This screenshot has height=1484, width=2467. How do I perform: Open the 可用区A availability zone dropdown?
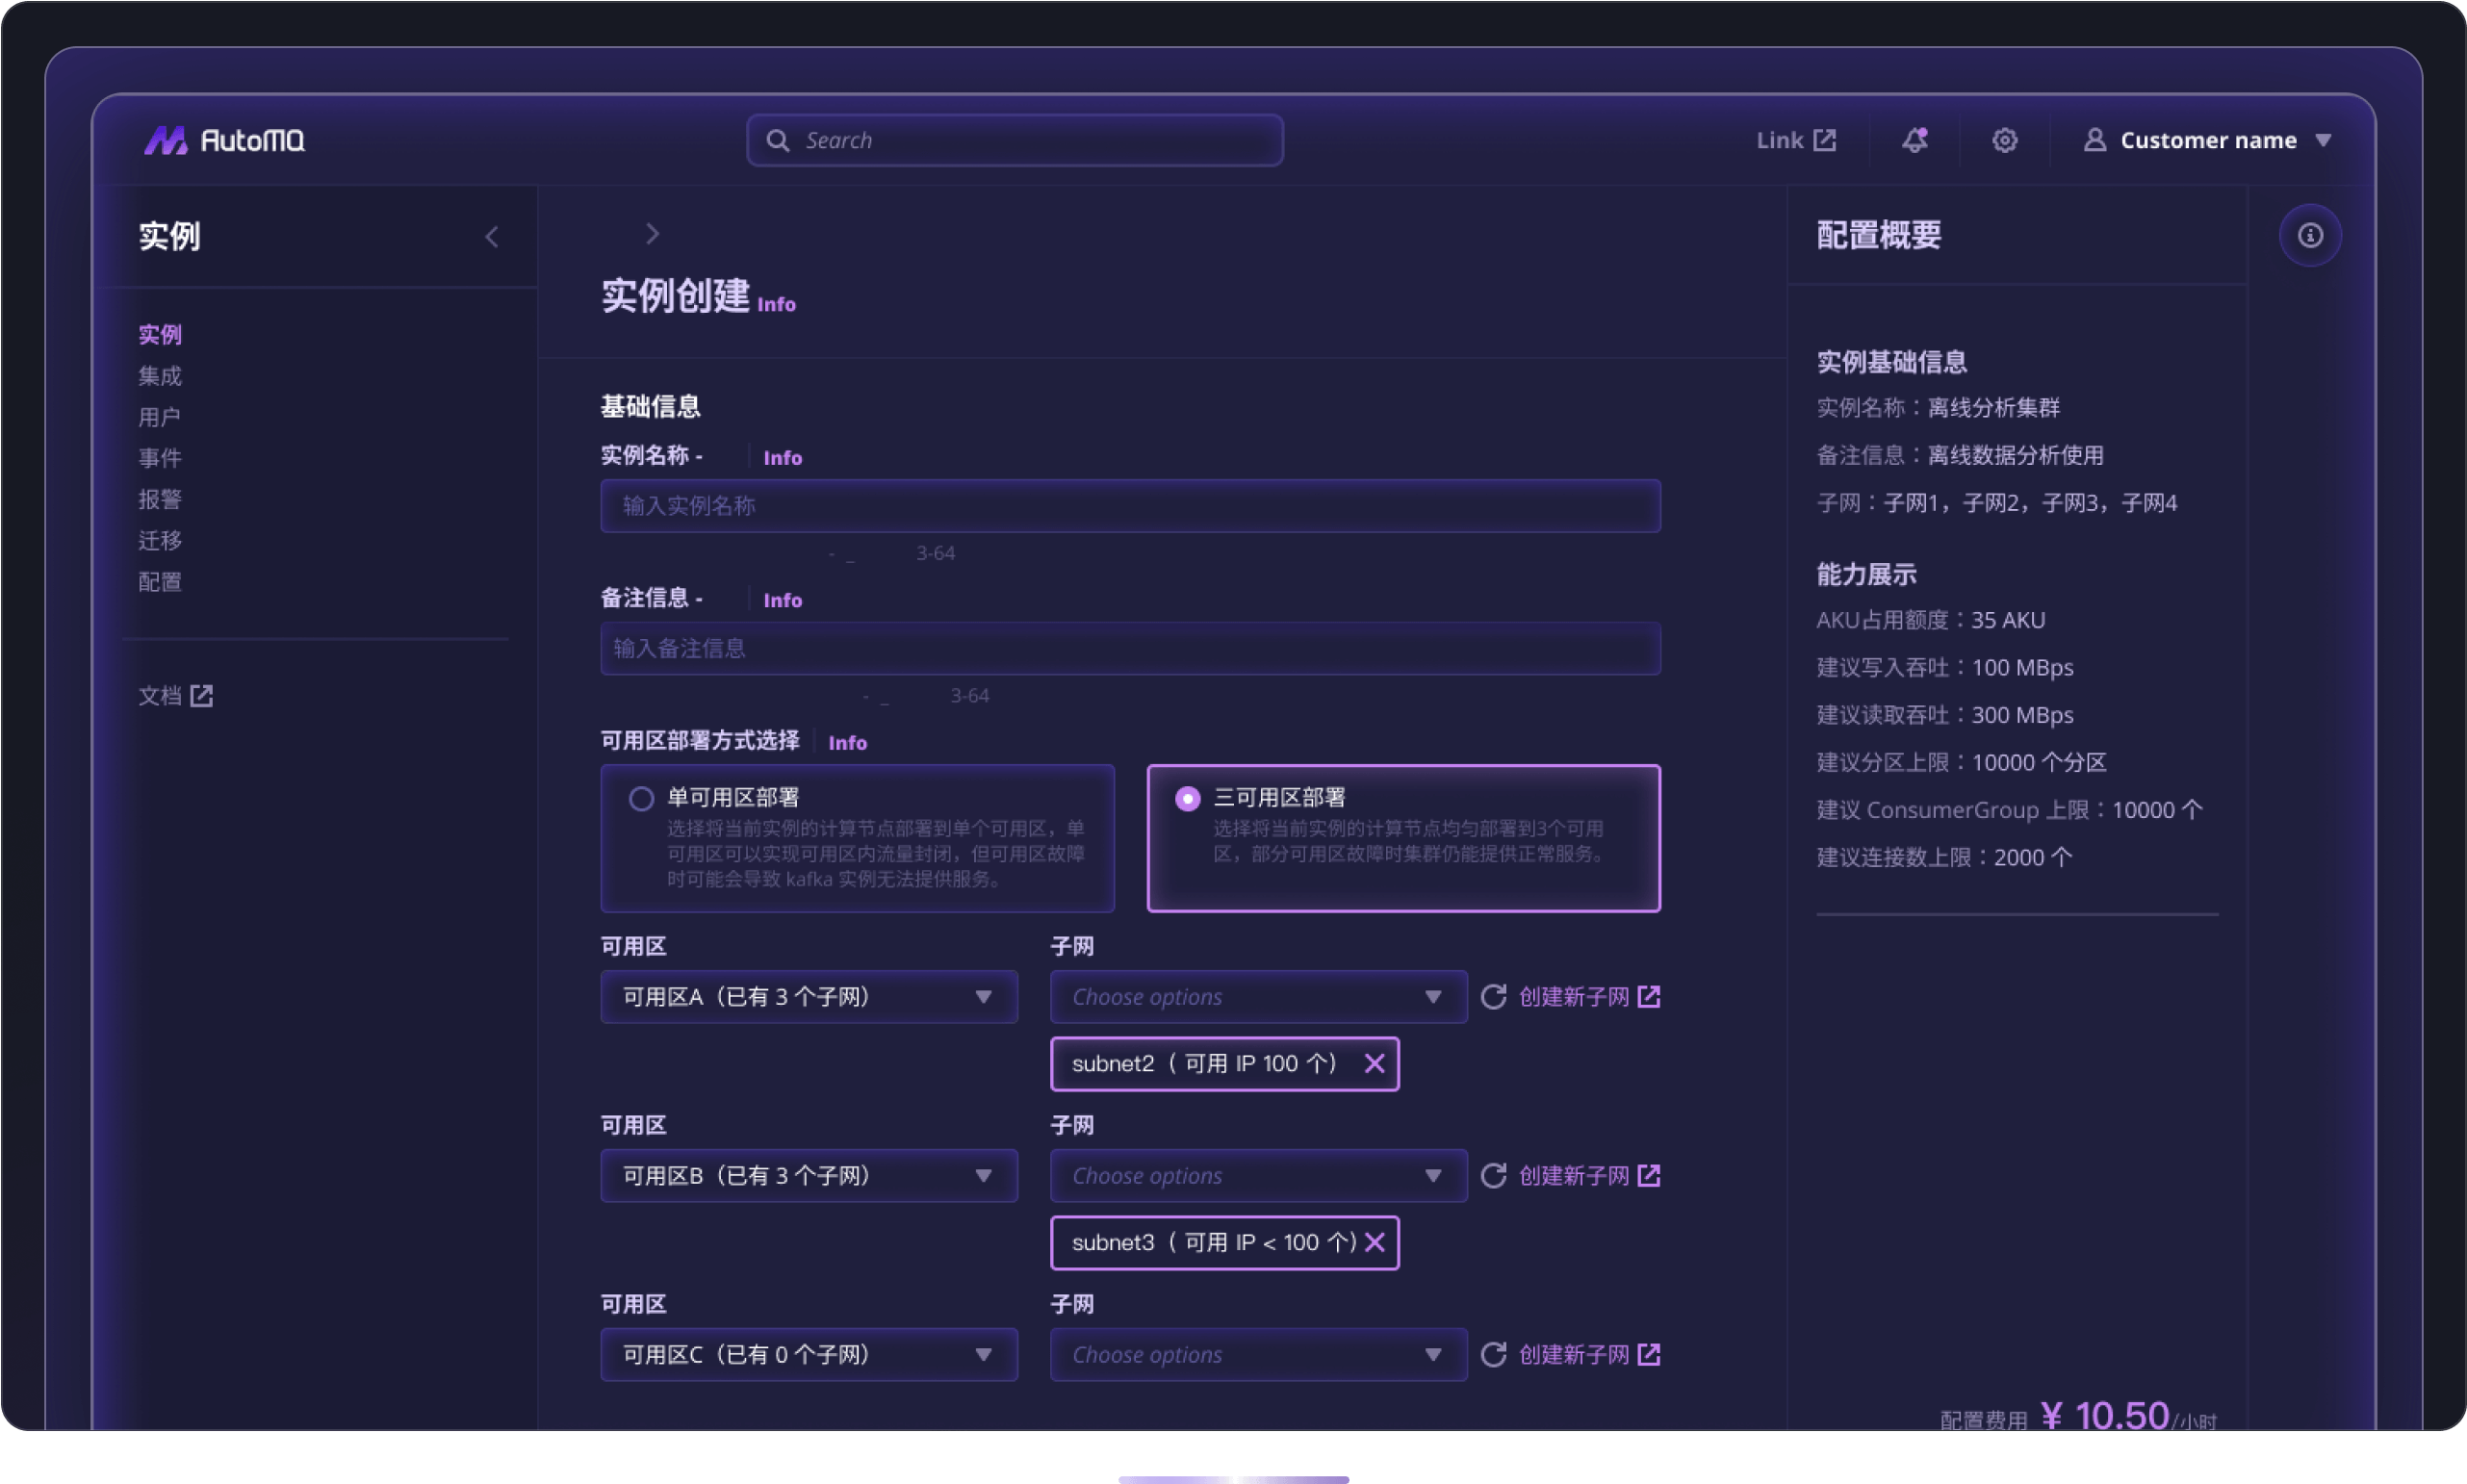(x=808, y=997)
